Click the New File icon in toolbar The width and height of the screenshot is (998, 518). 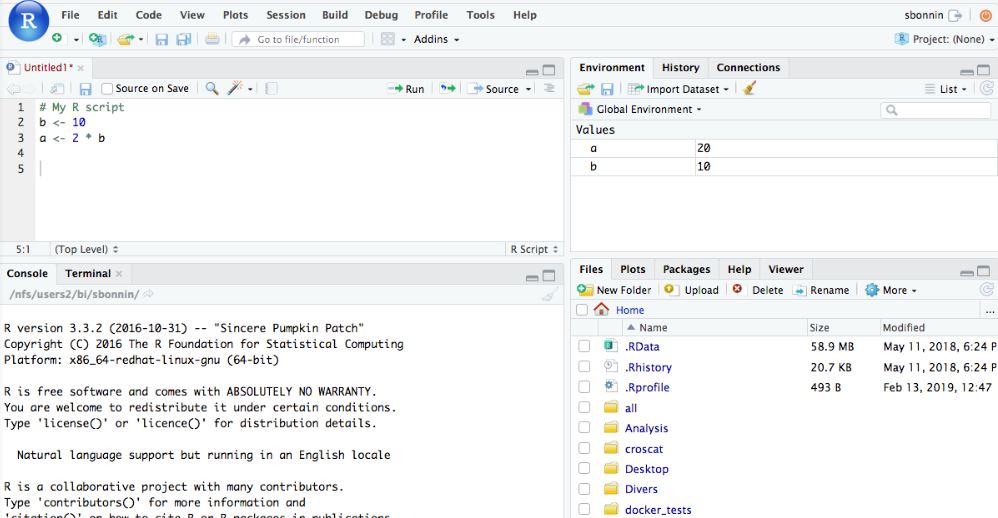point(57,39)
